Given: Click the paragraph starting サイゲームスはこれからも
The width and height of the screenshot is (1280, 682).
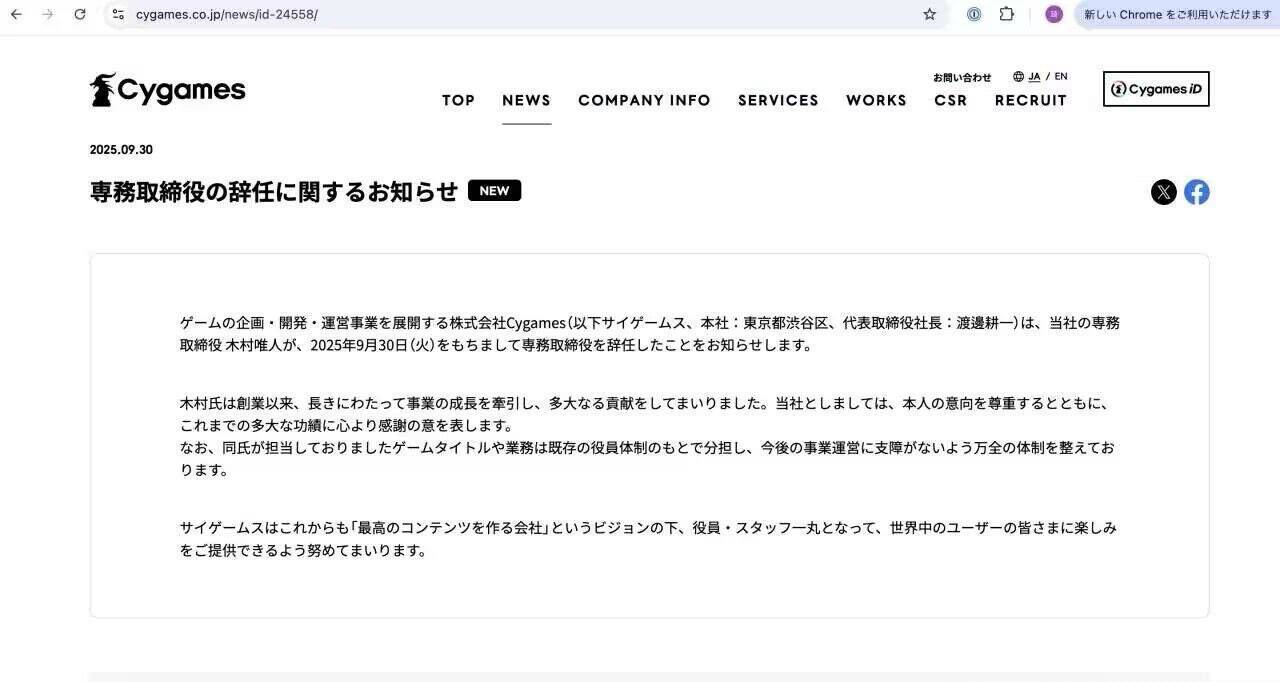Looking at the screenshot, I should pyautogui.click(x=648, y=539).
